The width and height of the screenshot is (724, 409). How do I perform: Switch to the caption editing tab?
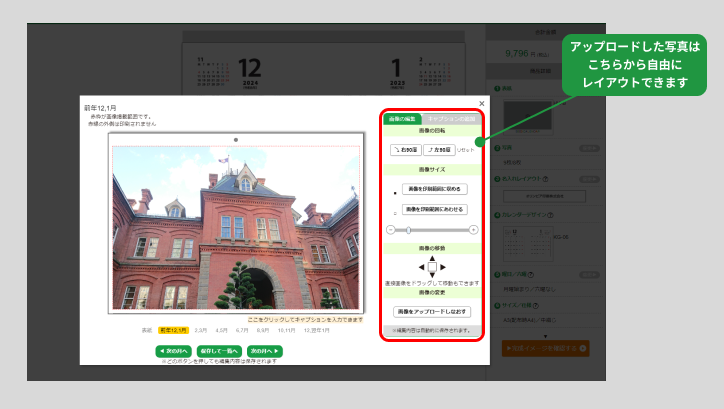(x=450, y=118)
